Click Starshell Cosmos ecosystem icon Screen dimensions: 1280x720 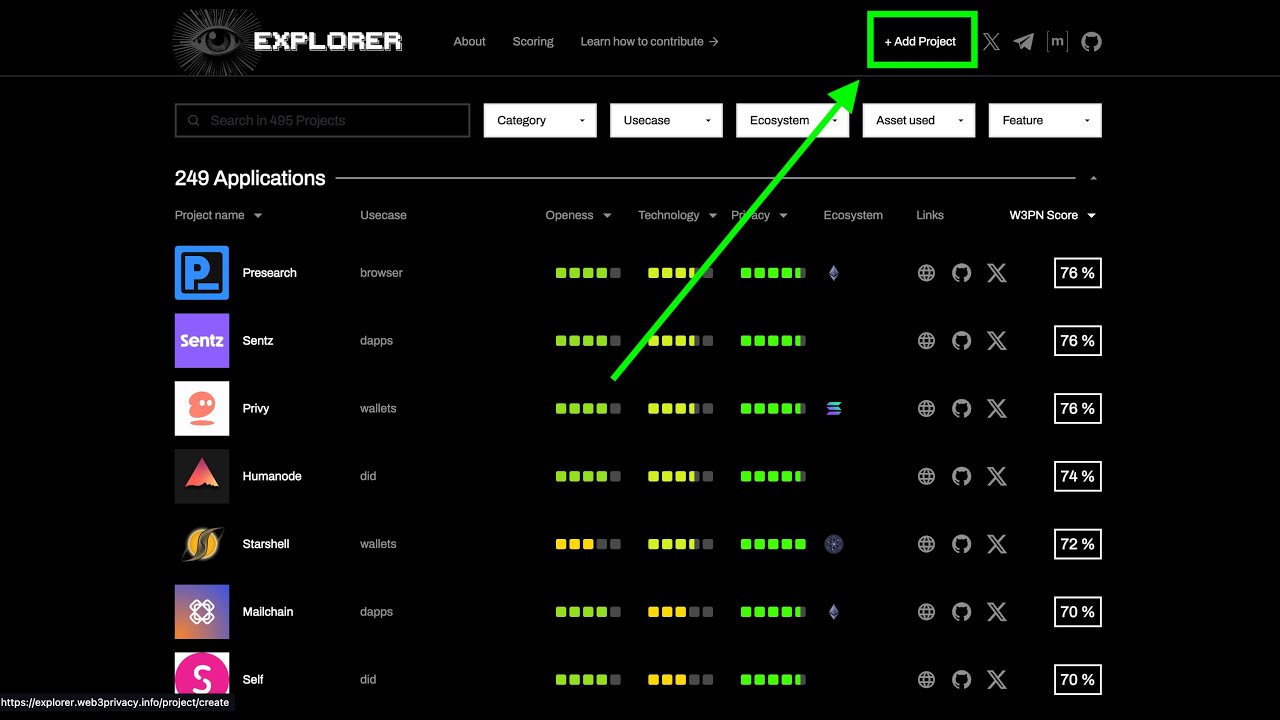tap(834, 544)
